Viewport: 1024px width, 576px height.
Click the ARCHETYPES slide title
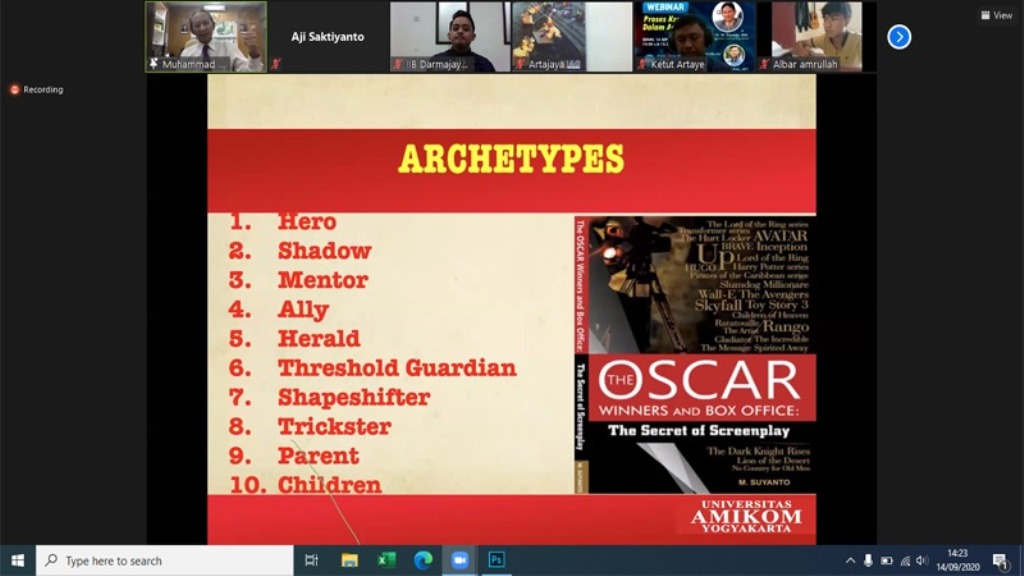tap(511, 160)
